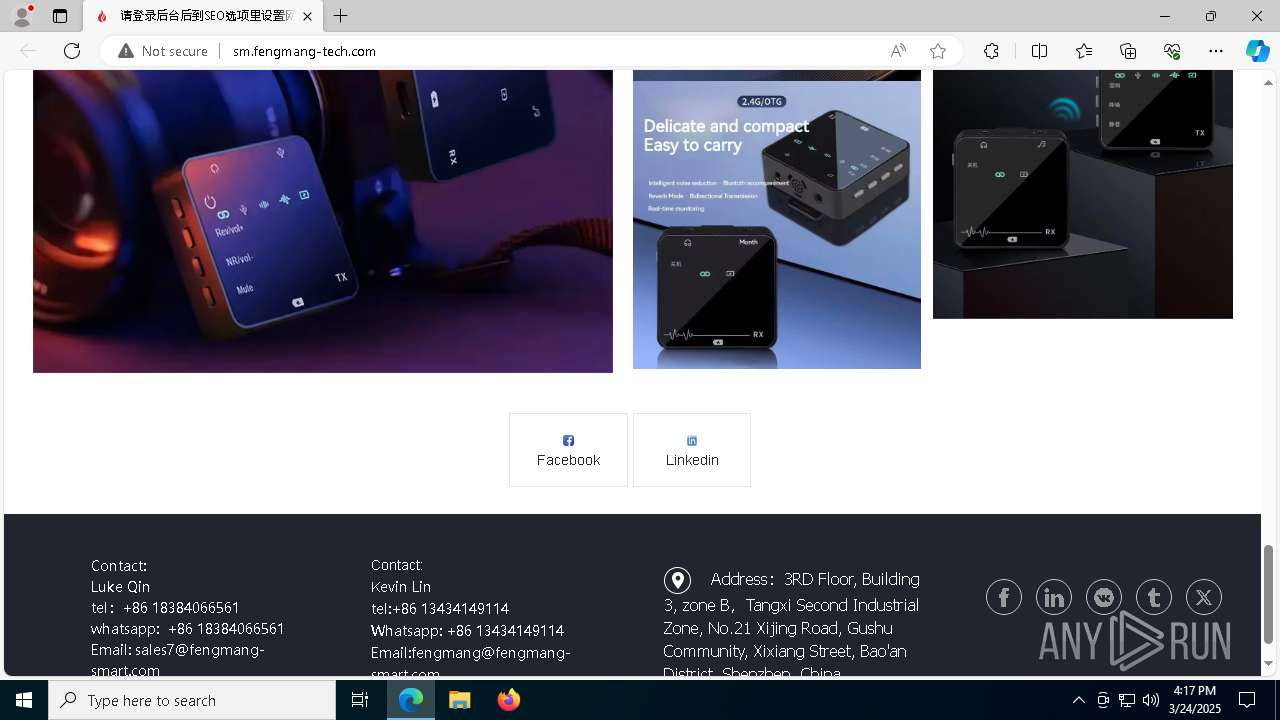Click Whatsapp: +86 13434149114 text
Screen dimensions: 1280x720
[467, 631]
